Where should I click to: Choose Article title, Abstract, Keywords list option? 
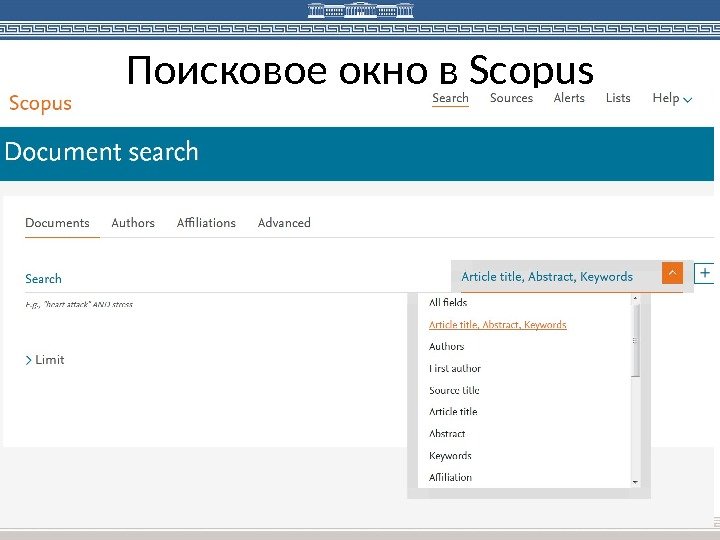(497, 325)
